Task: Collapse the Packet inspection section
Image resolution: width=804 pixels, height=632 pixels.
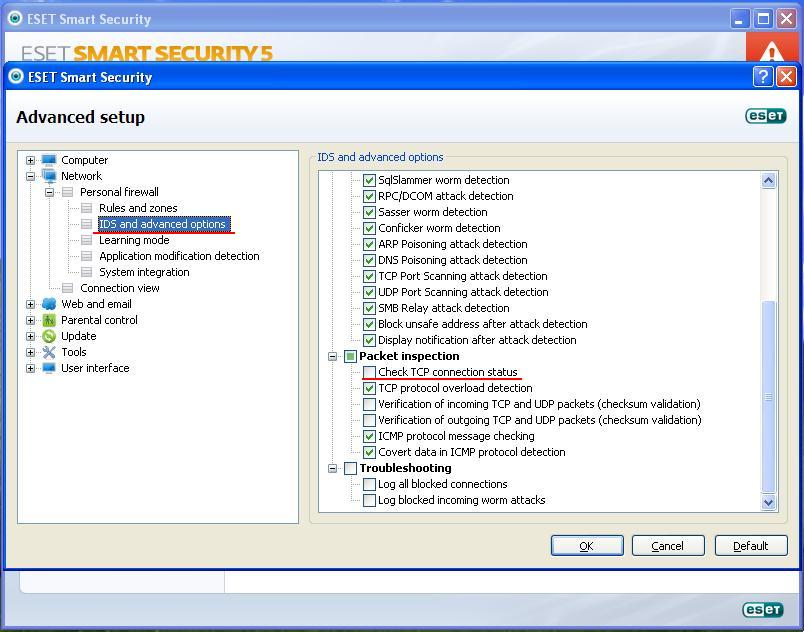Action: tap(332, 356)
